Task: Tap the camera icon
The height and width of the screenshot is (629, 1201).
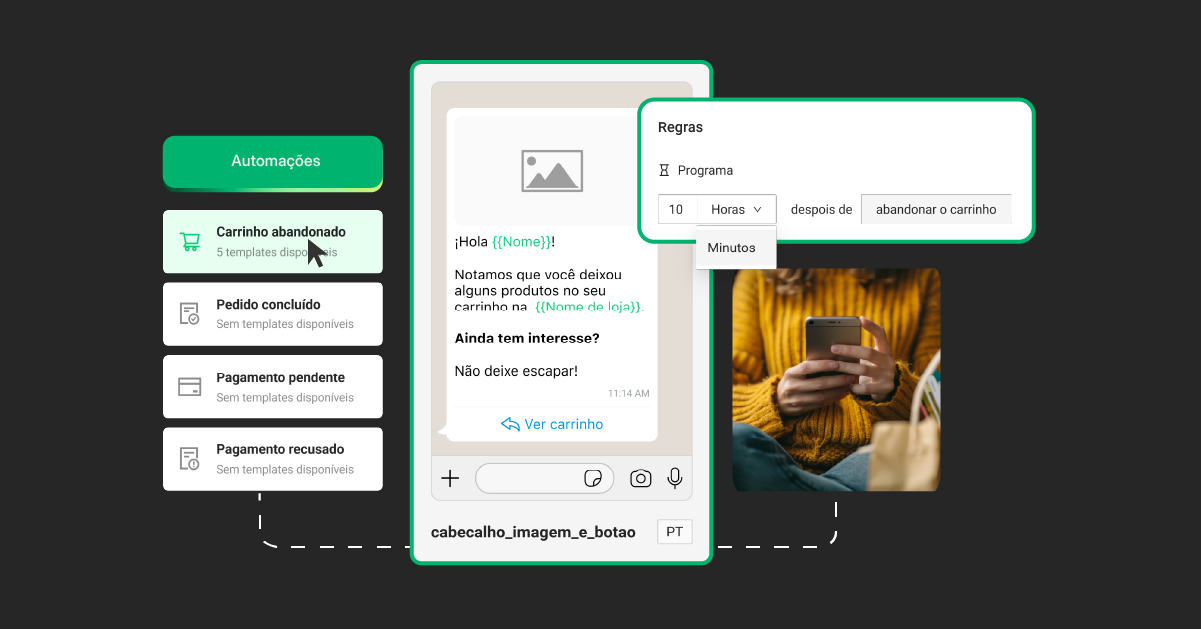Action: point(640,478)
